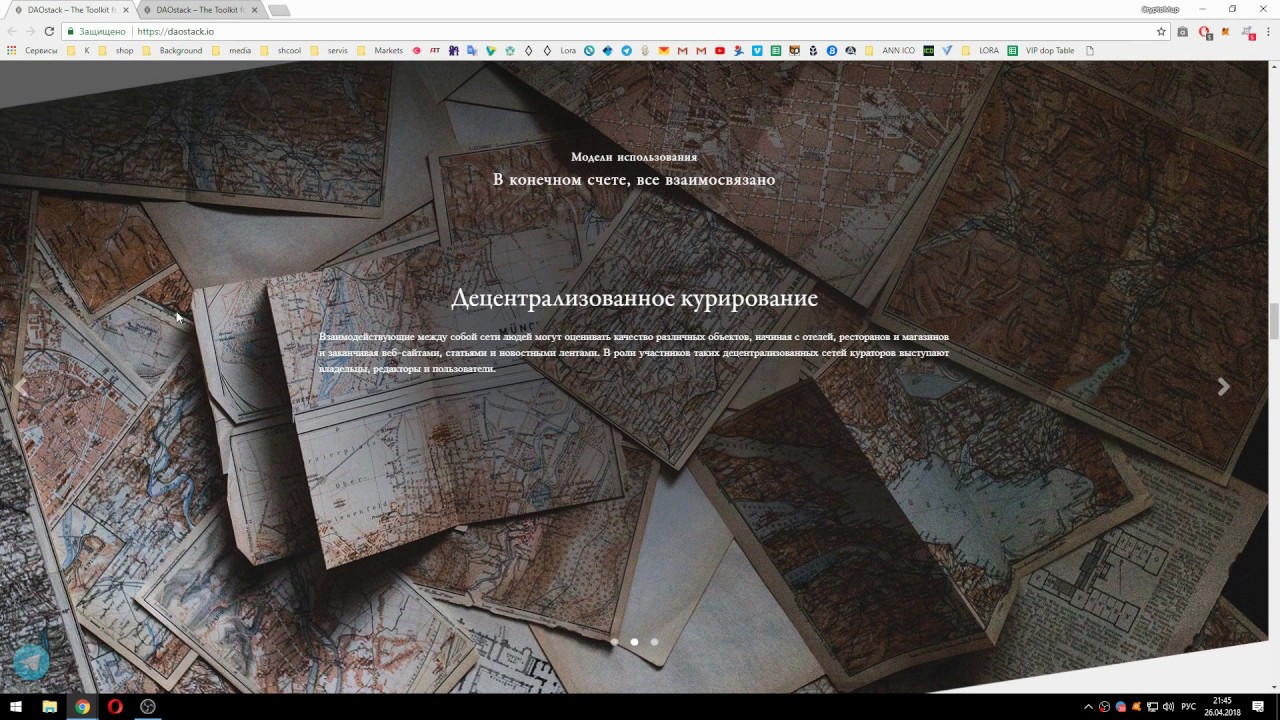Switch the РУС keyboard language indicator
Image resolution: width=1280 pixels, height=720 pixels.
pos(1189,707)
